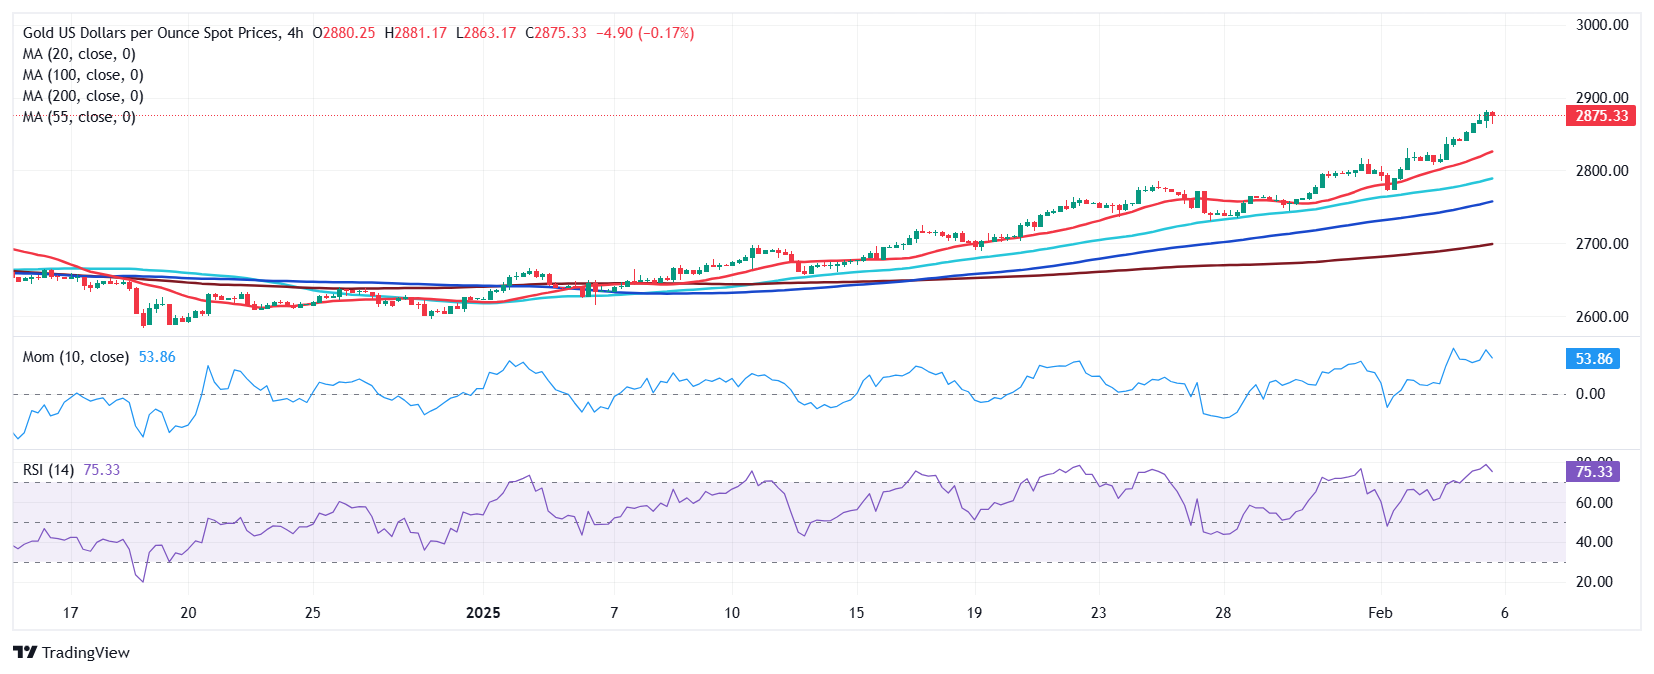Select the Feb date marker on time axis
Image resolution: width=1654 pixels, height=674 pixels.
pos(1380,613)
